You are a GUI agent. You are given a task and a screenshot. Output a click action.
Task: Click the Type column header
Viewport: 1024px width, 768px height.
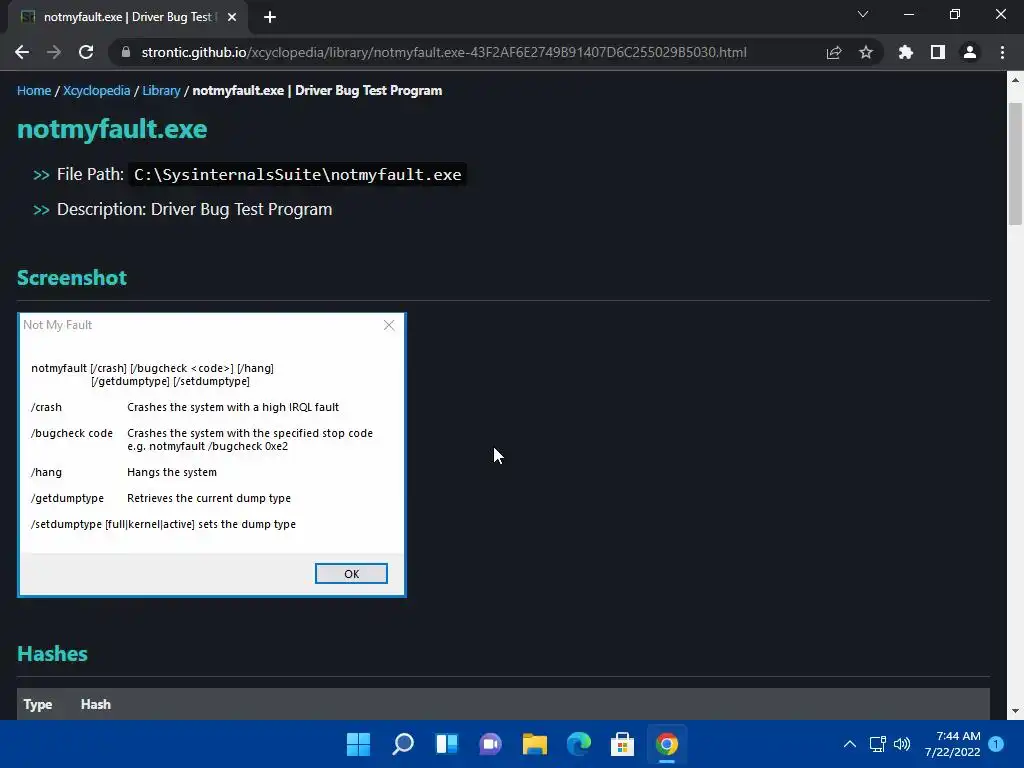(38, 705)
